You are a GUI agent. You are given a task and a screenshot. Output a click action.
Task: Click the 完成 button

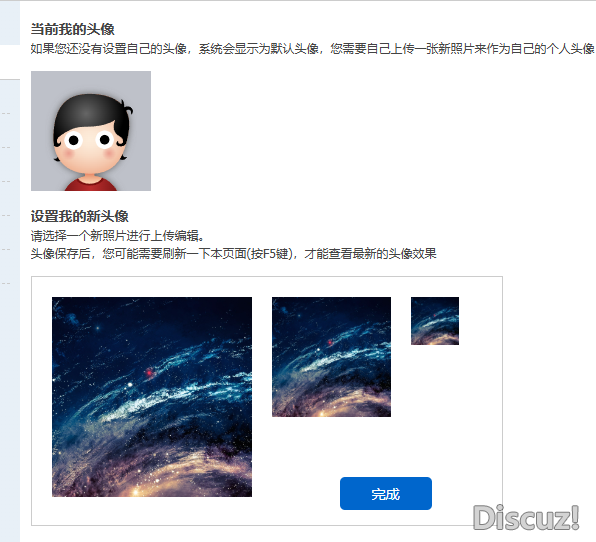(386, 493)
